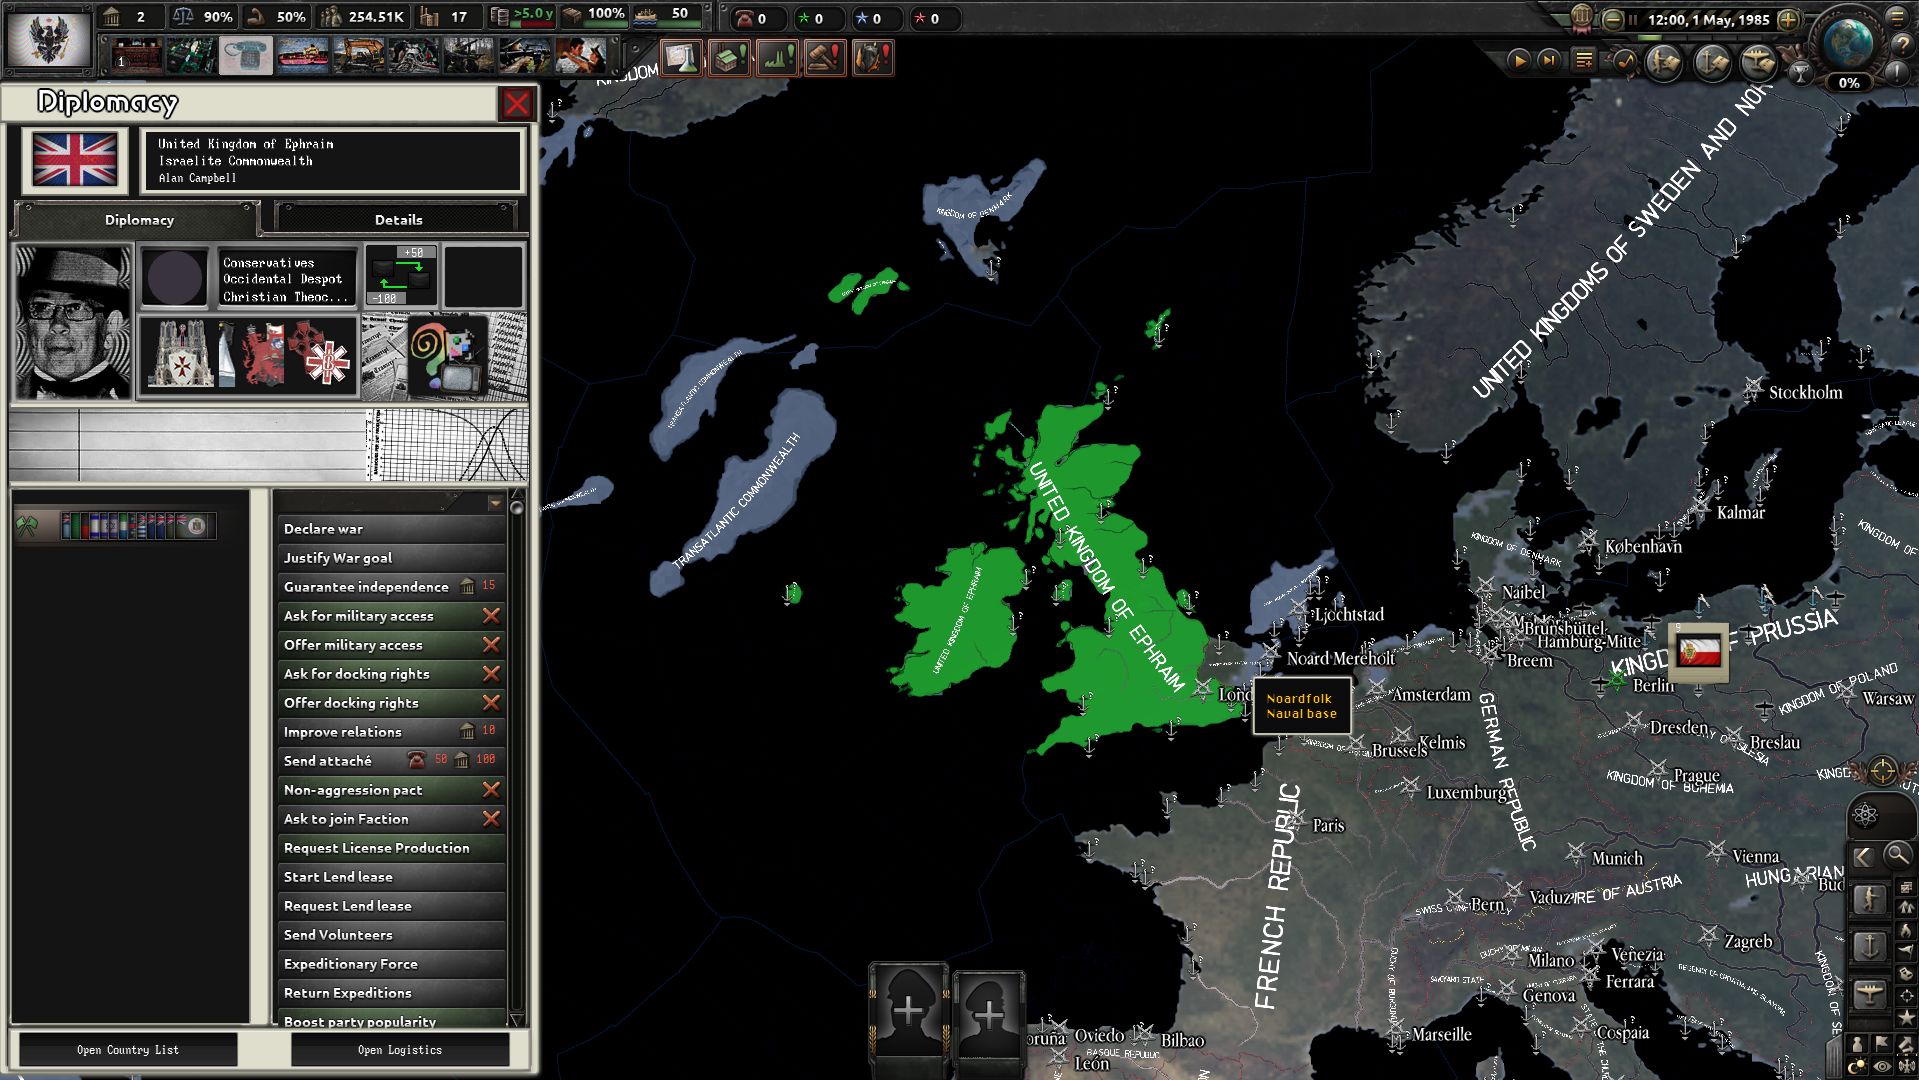Click the world tension globe
Image resolution: width=1919 pixels, height=1080 pixels.
[x=1848, y=41]
